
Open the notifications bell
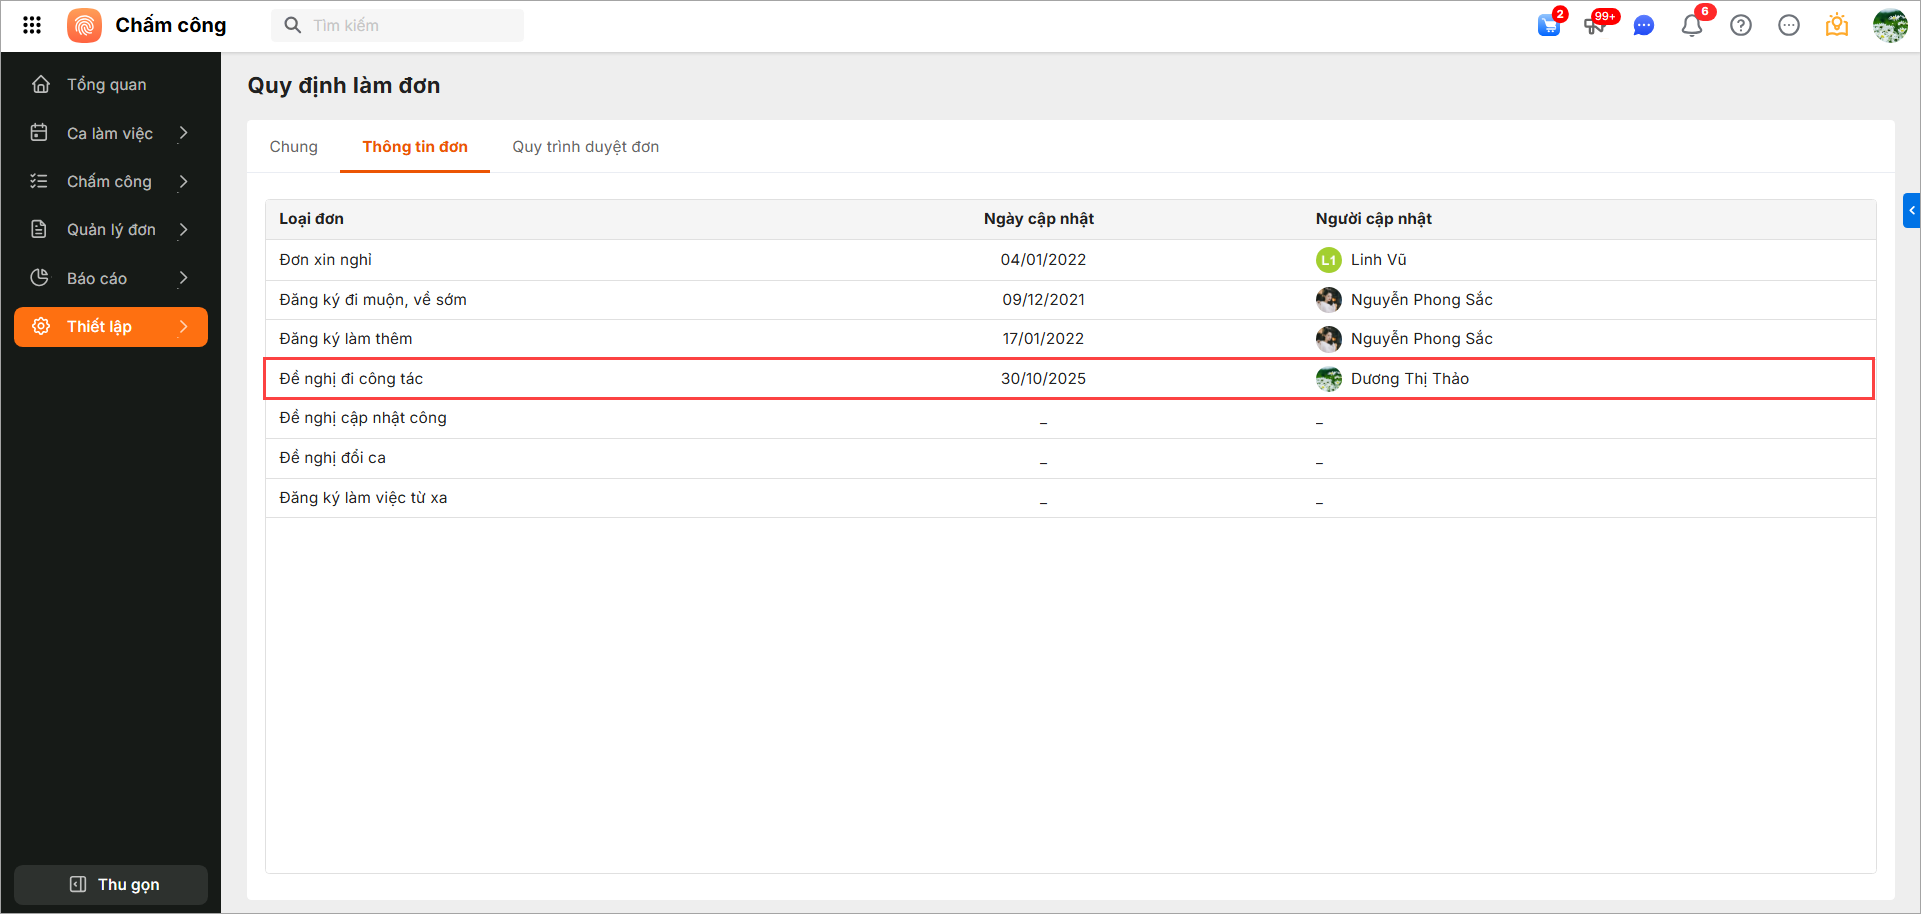coord(1692,26)
